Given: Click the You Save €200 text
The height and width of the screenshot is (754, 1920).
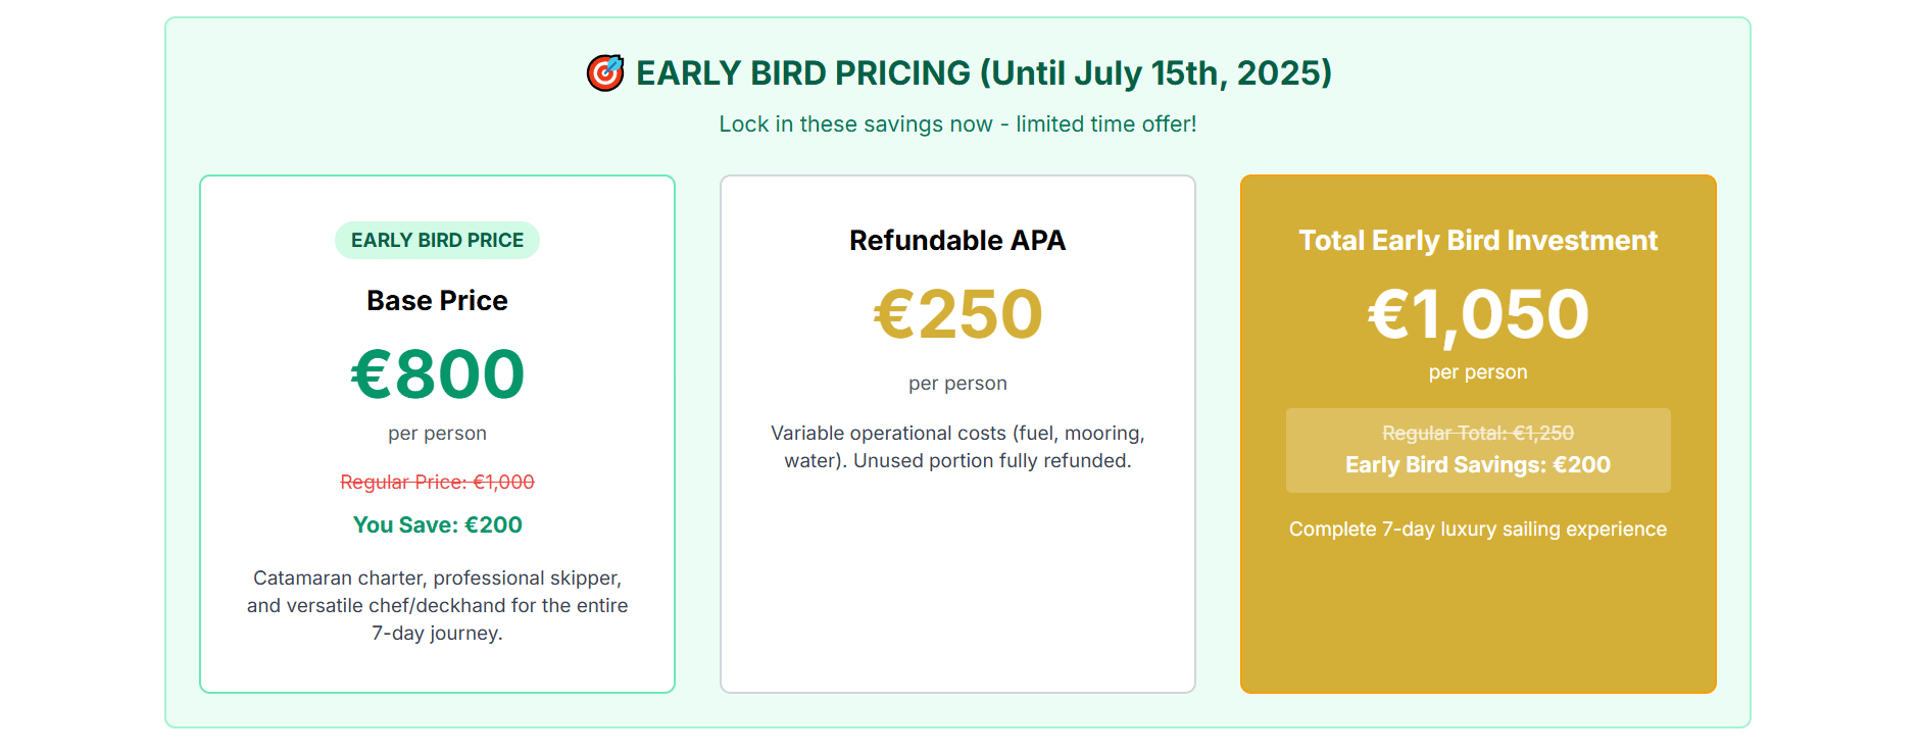Looking at the screenshot, I should point(437,525).
